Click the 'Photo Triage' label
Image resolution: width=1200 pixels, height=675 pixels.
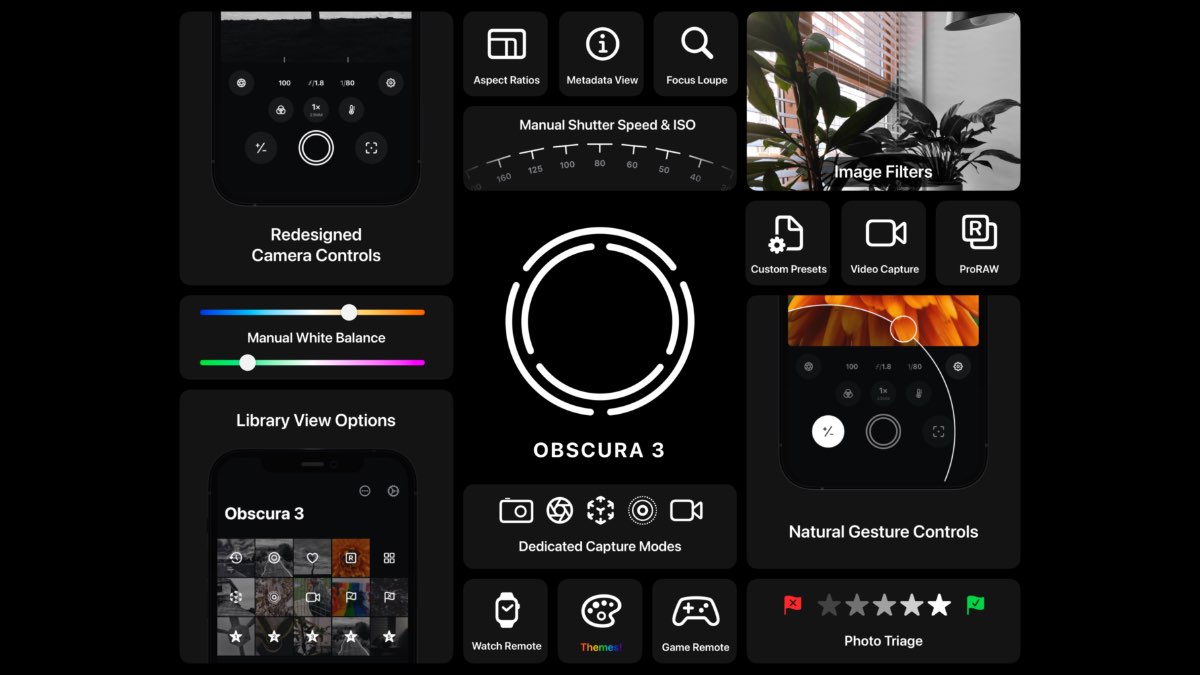click(884, 641)
